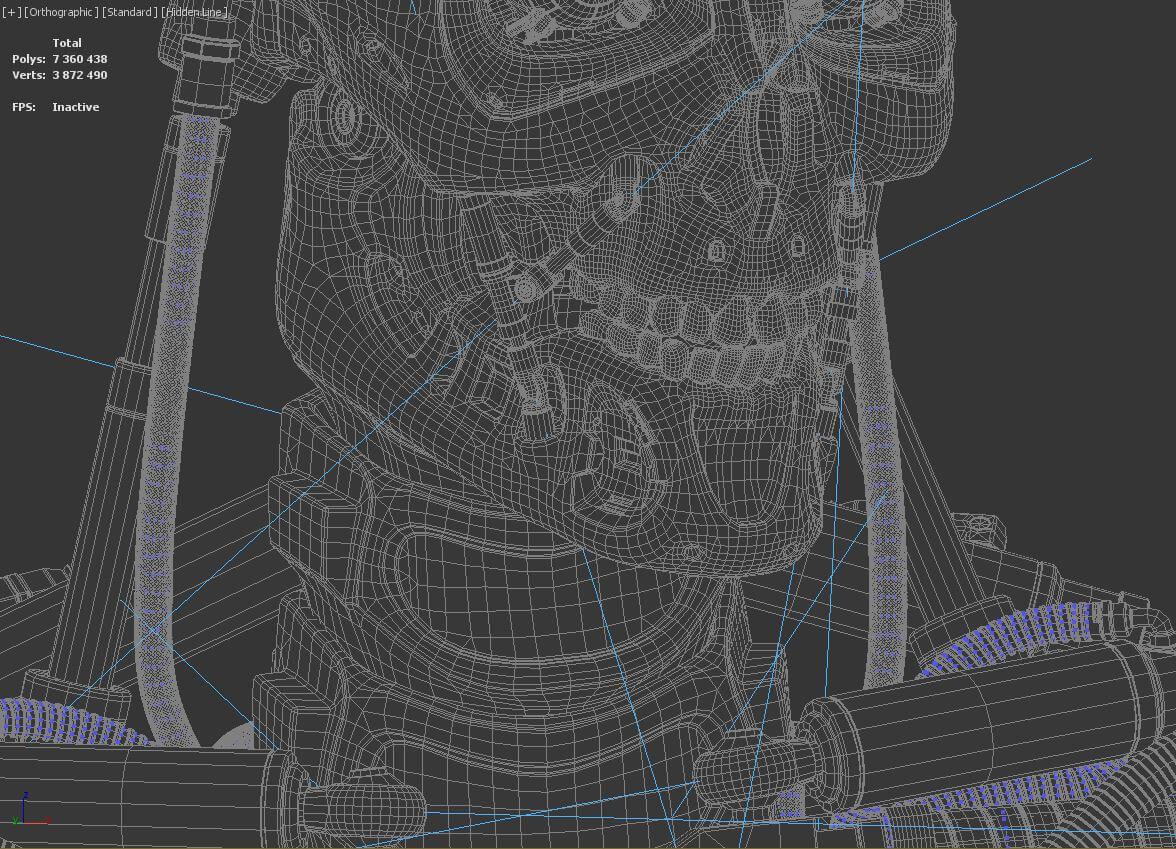Select the blue coil spring at bottom left
1176x849 pixels.
coord(50,720)
